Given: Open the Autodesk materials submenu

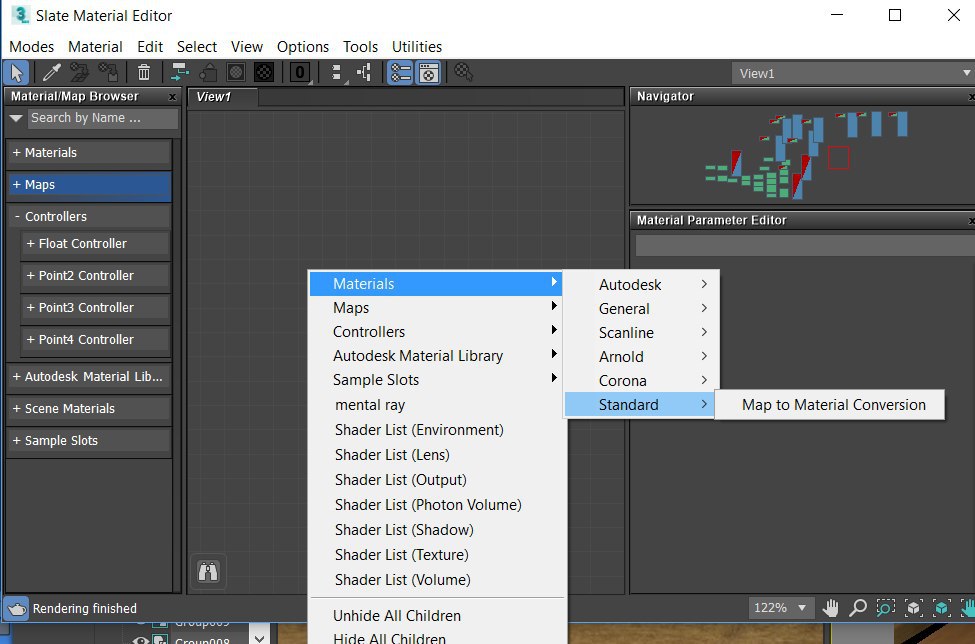Looking at the screenshot, I should tap(641, 285).
